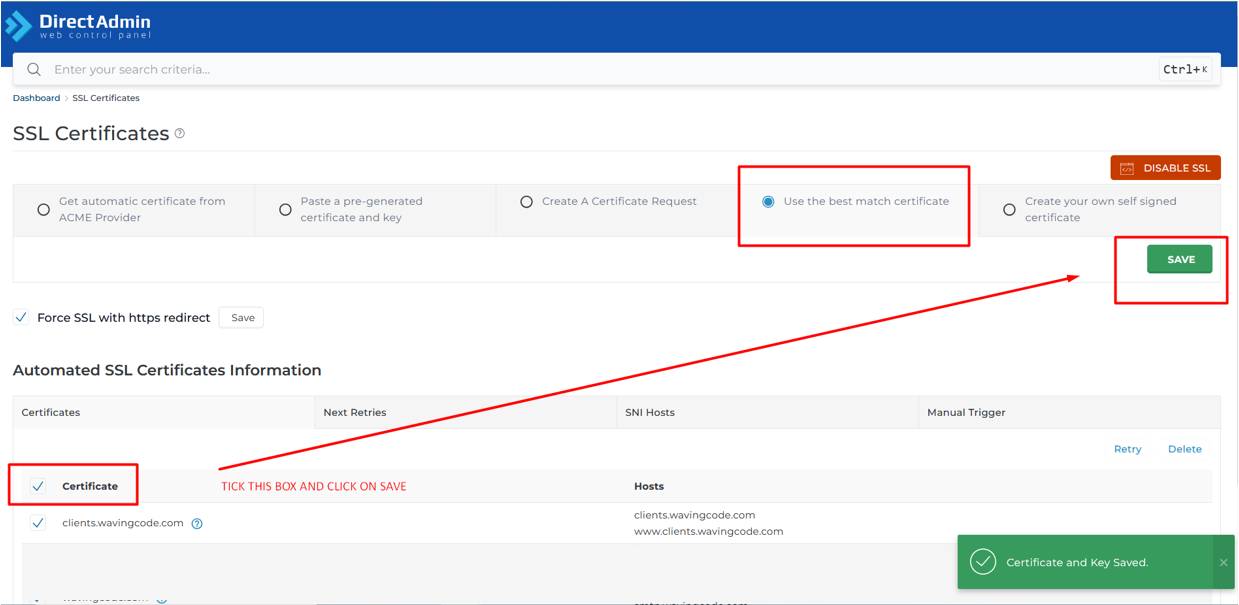Screen dimensions: 1239x605
Task: Click the Retry link
Action: (1127, 449)
